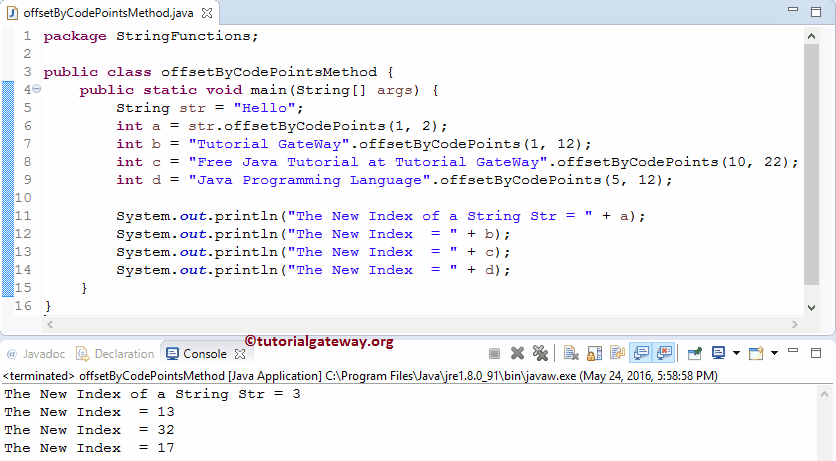Click the Open Console icon
This screenshot has height=461, width=836.
point(756,353)
